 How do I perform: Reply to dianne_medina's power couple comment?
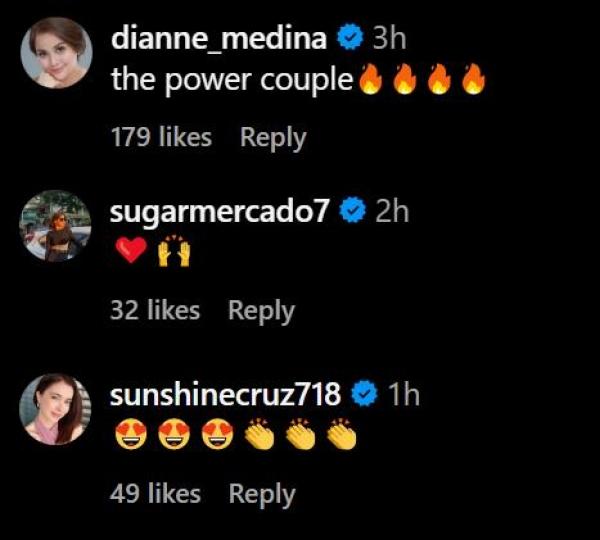(x=273, y=138)
